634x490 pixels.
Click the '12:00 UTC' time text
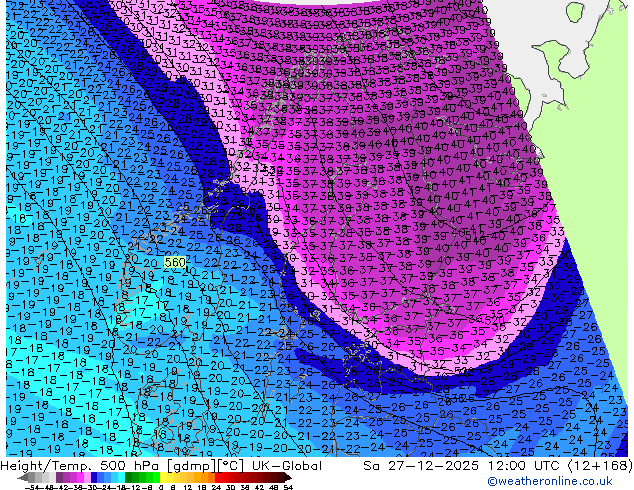coord(524,465)
